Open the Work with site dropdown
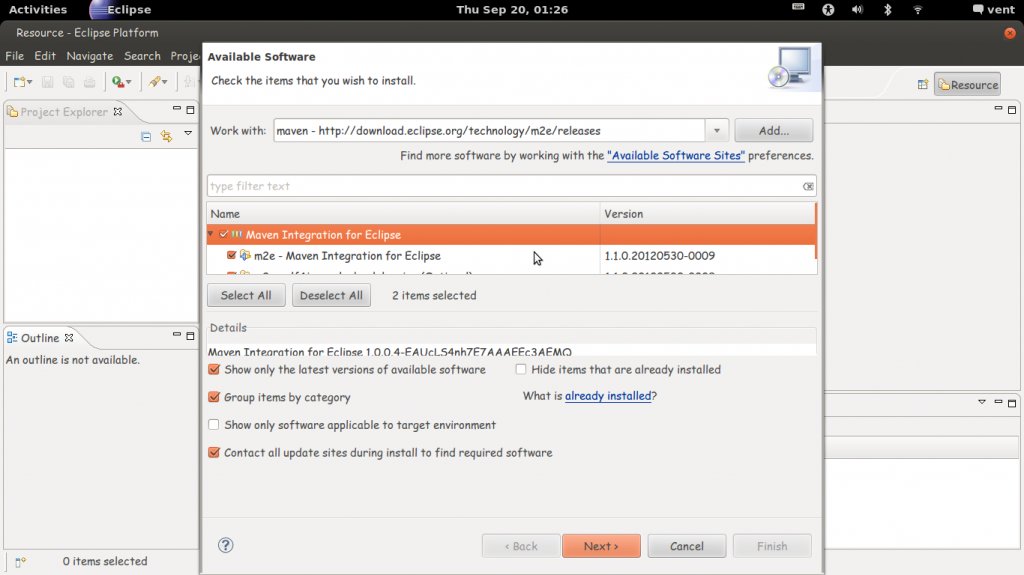The width and height of the screenshot is (1024, 575). [x=716, y=131]
